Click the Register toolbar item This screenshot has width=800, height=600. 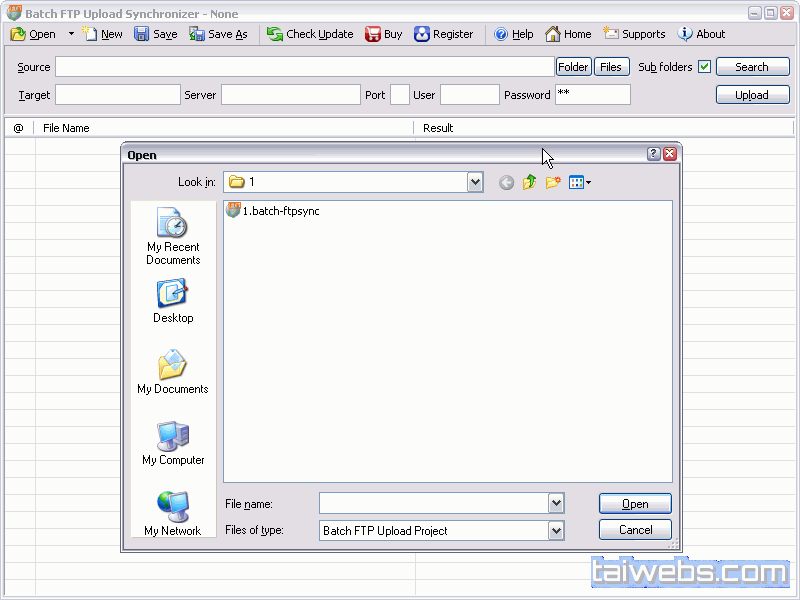click(x=443, y=34)
